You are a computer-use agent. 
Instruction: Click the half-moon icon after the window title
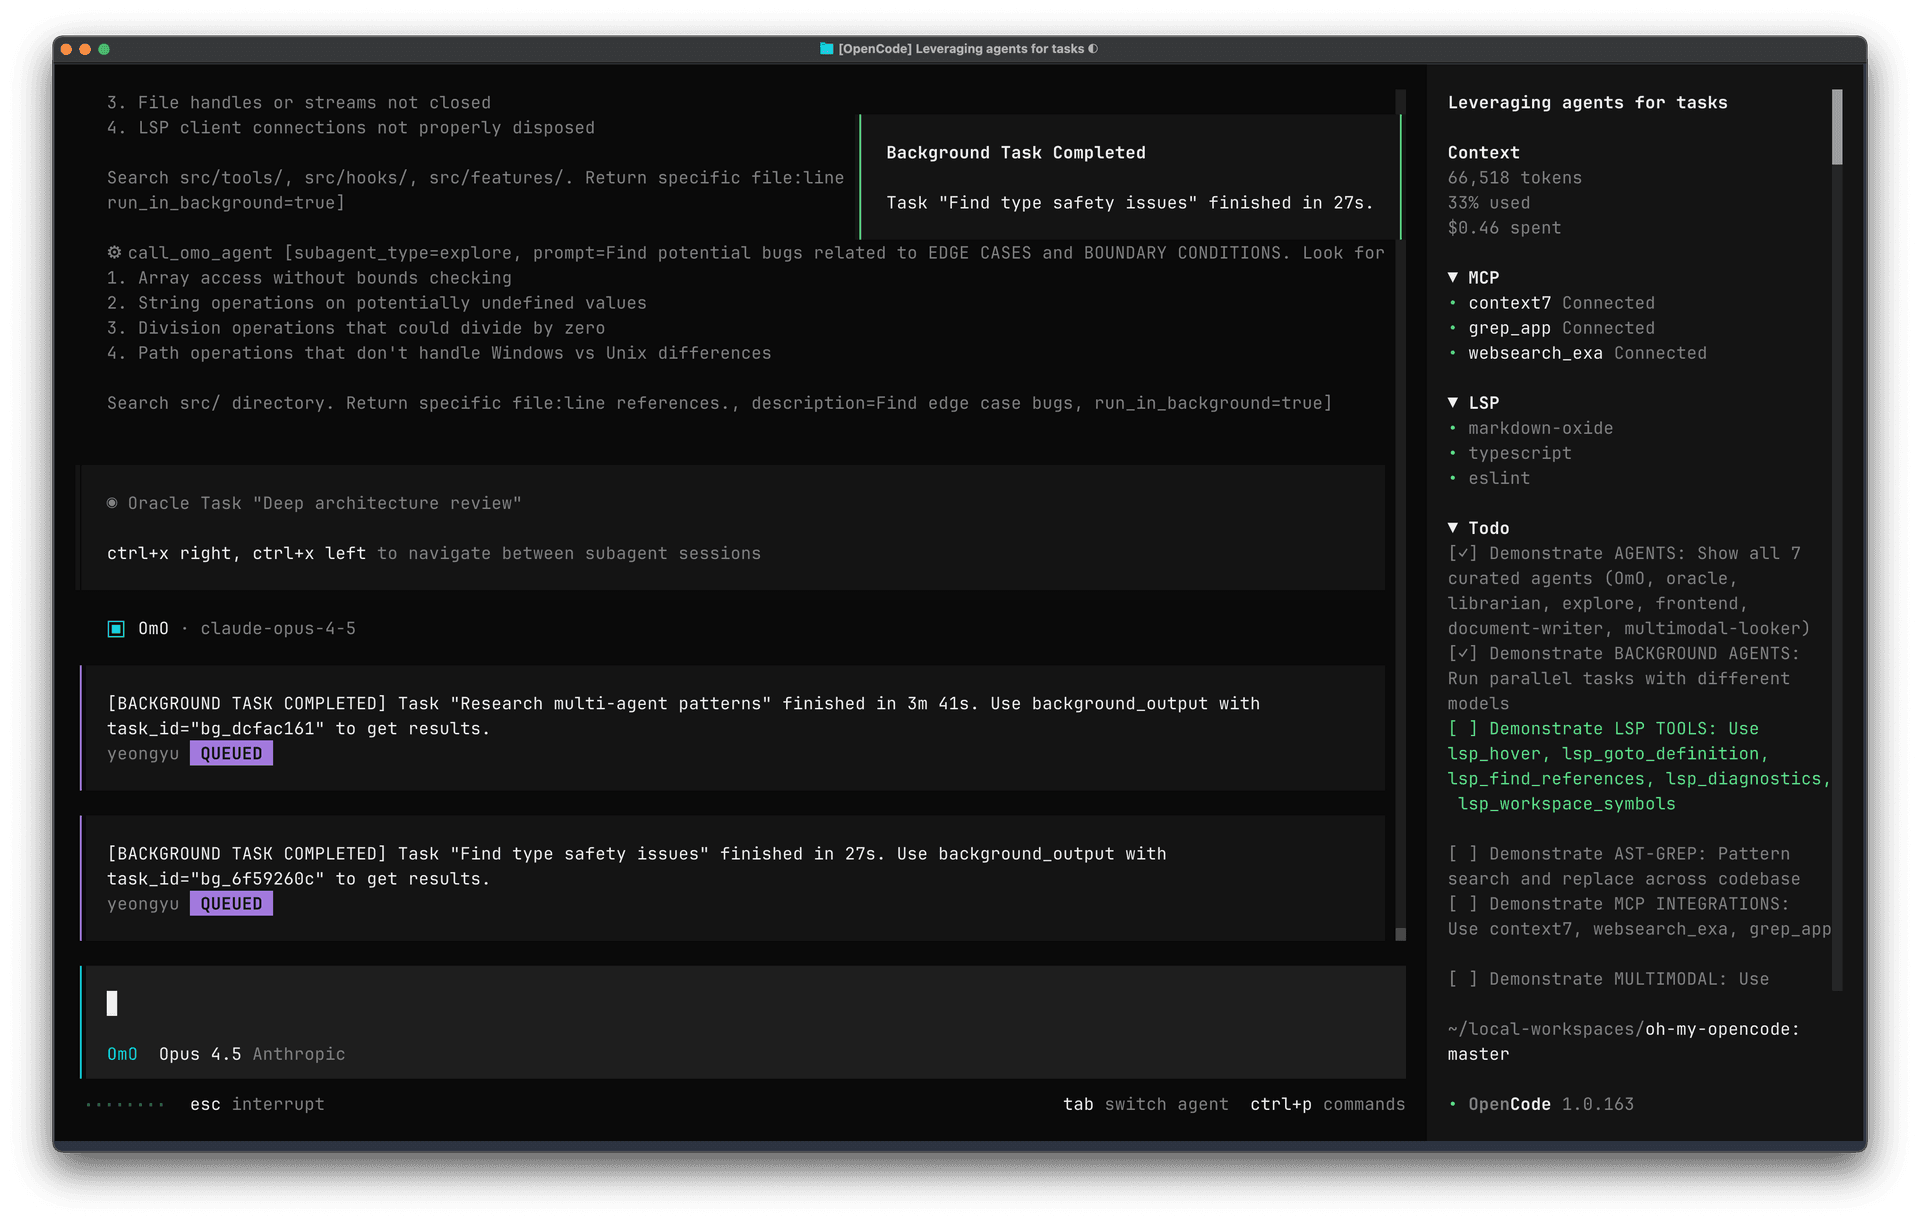[x=1093, y=48]
